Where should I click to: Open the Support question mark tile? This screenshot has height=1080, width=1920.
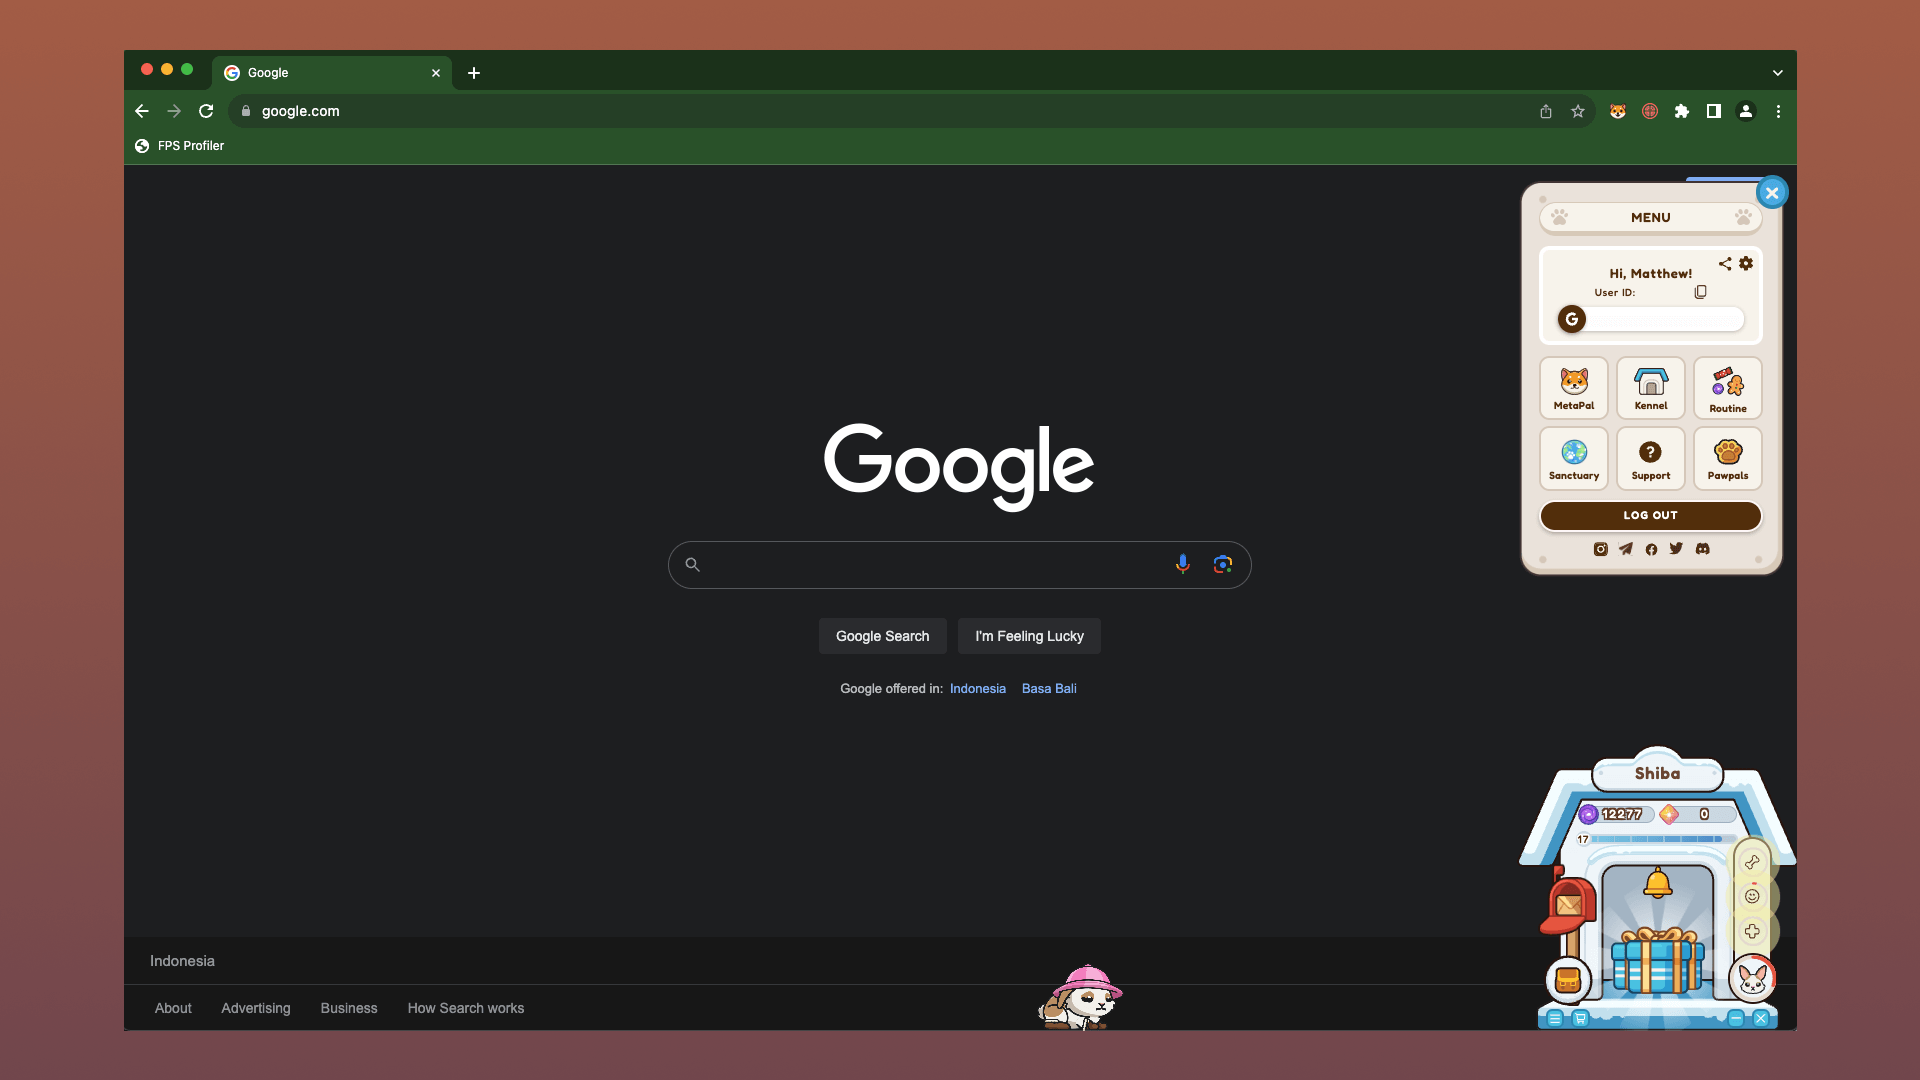tap(1651, 459)
